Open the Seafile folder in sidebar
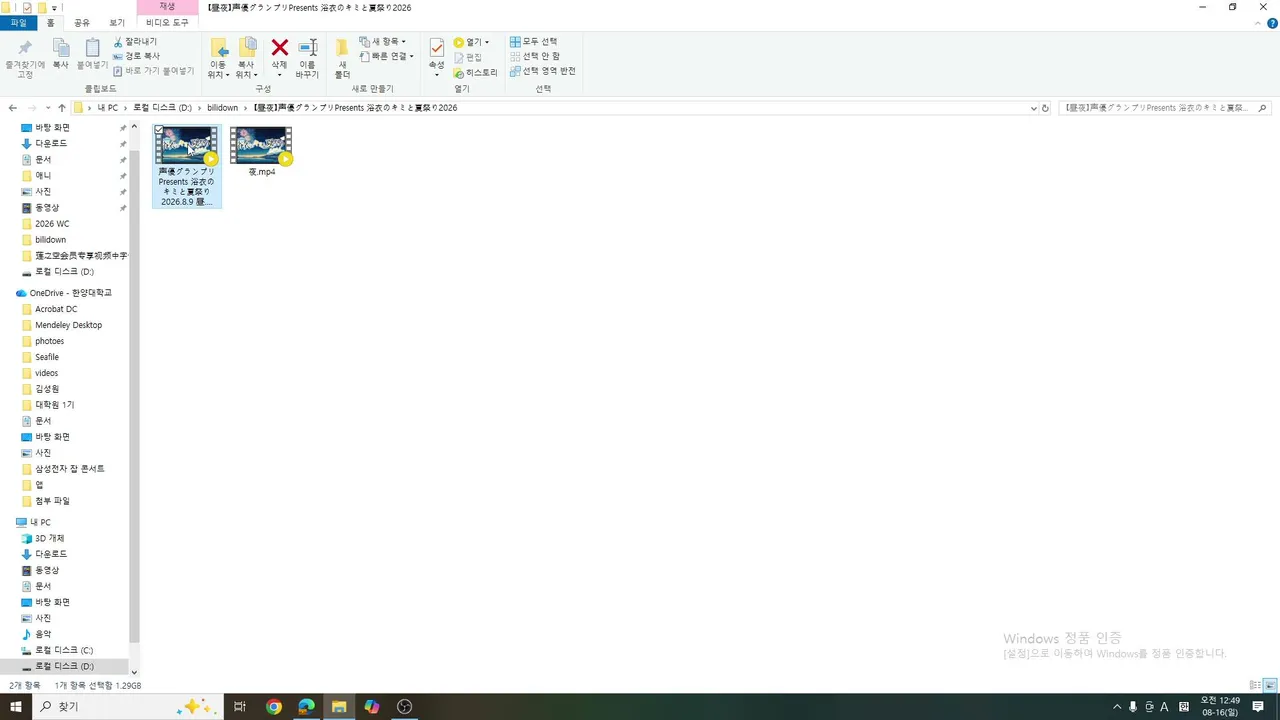1280x720 pixels. tap(47, 357)
